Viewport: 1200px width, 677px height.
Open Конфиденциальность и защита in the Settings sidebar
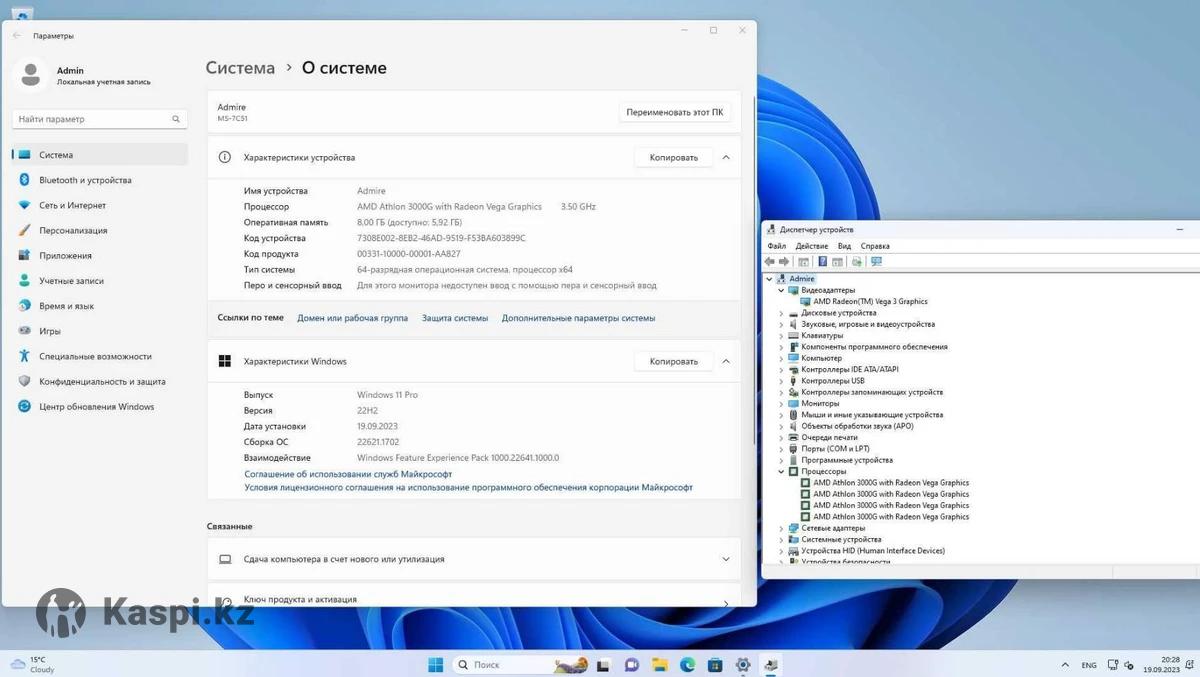click(x=100, y=381)
